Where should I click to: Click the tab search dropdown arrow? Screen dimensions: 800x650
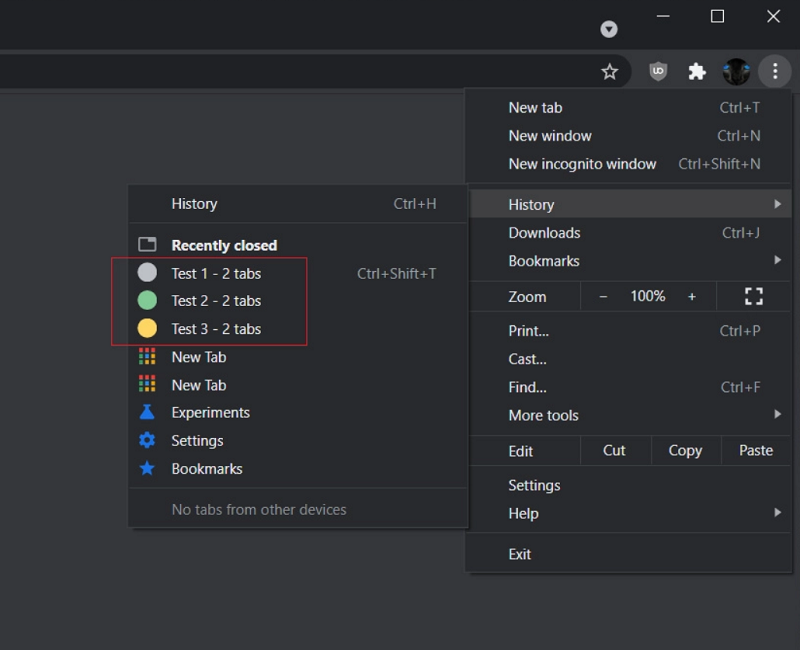[609, 29]
